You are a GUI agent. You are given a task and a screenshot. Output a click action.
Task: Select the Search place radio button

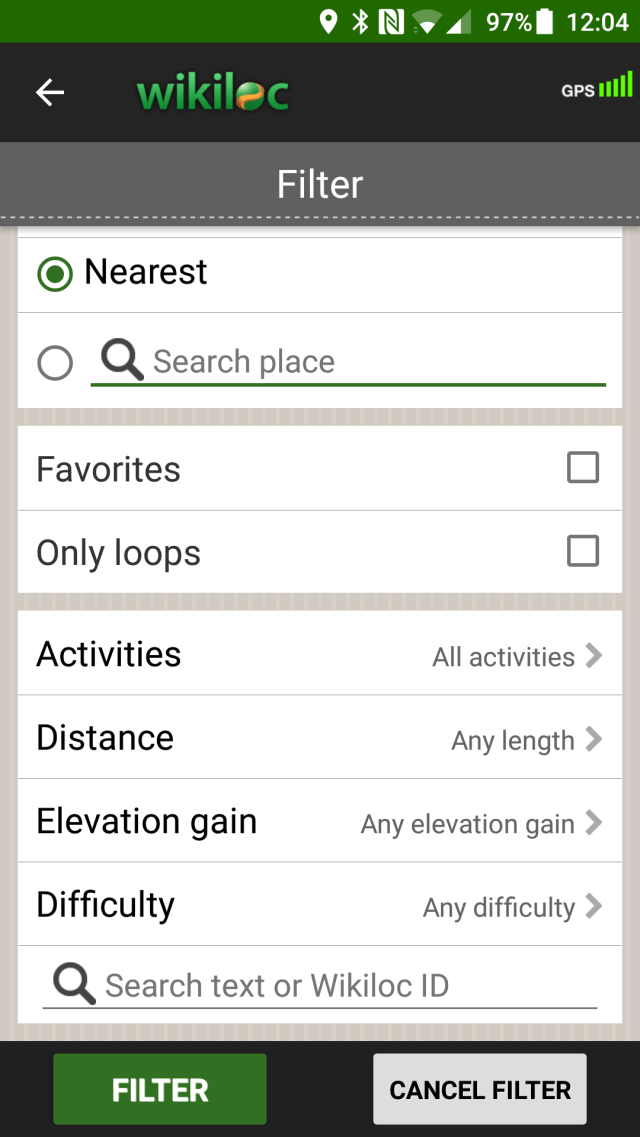[x=55, y=363]
